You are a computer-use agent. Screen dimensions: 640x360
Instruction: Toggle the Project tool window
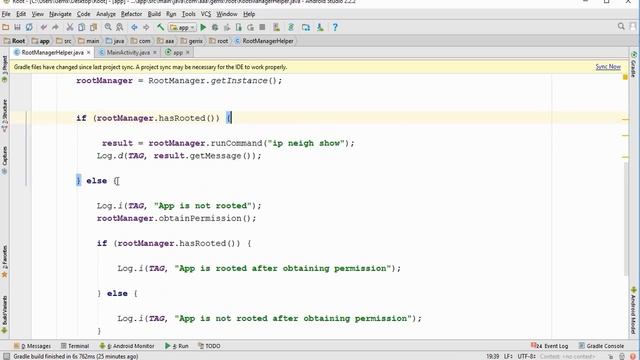(4, 69)
